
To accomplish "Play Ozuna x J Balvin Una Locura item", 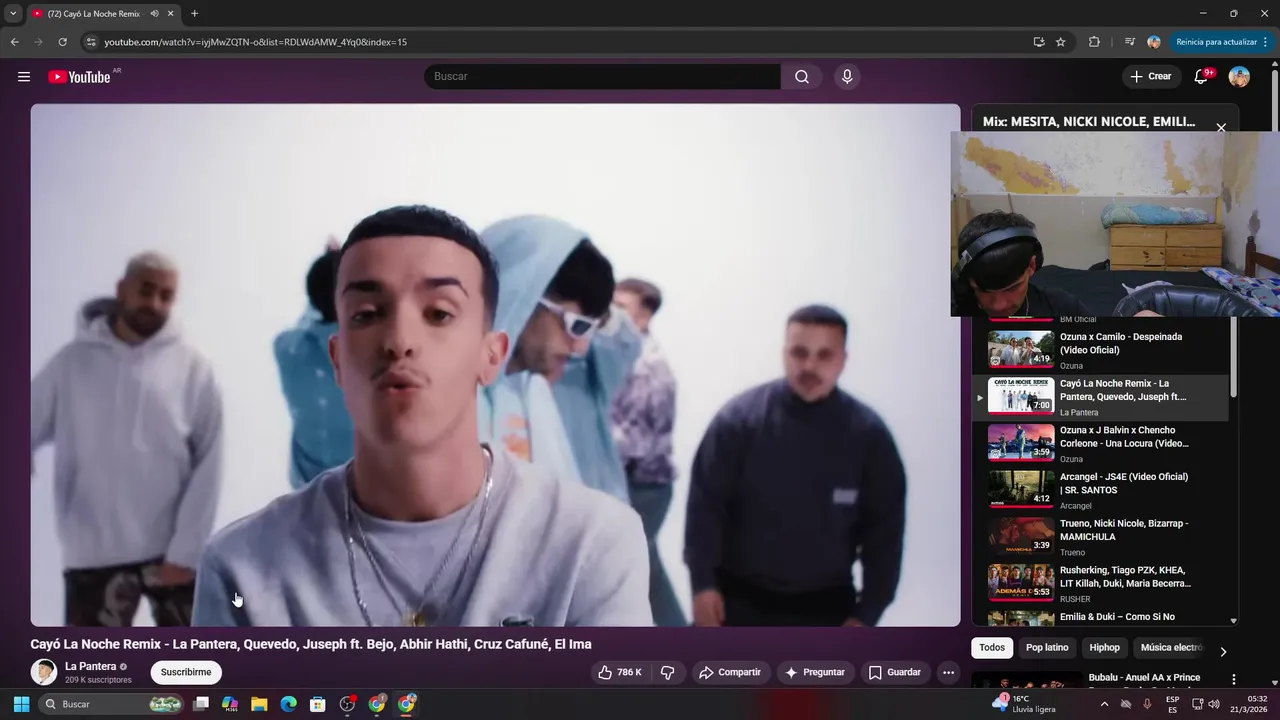I will click(x=1101, y=444).
